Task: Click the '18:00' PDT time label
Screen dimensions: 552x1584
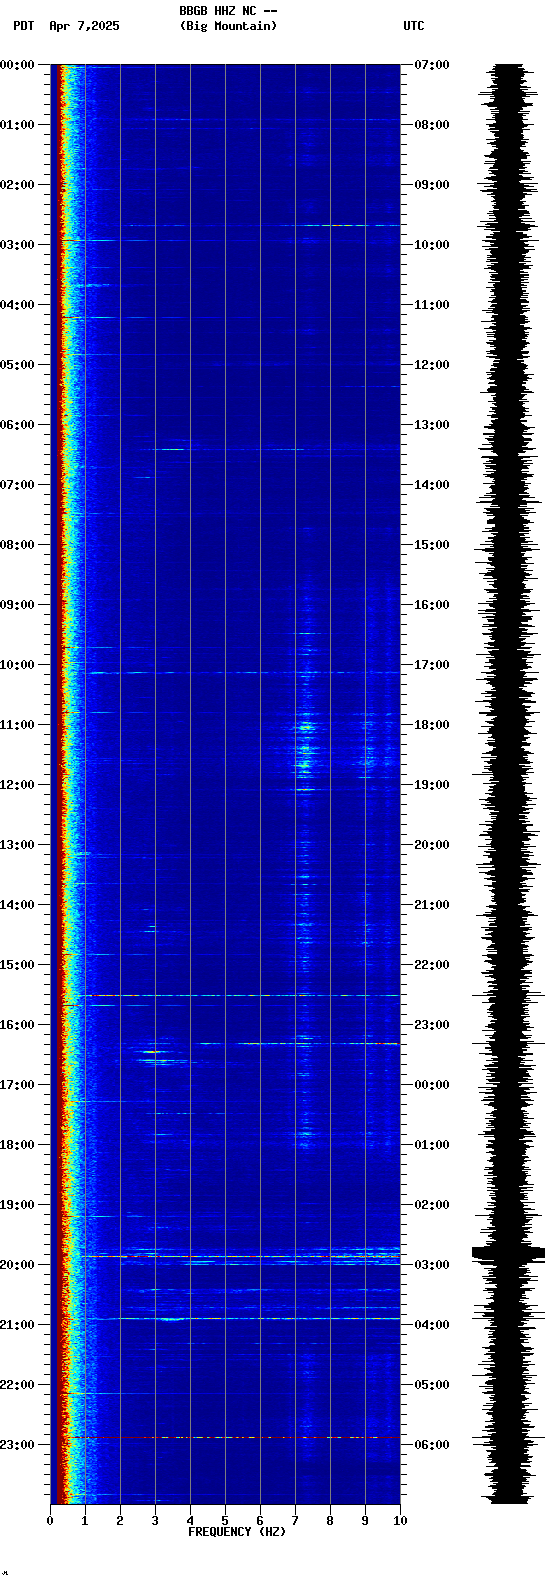Action: point(17,1145)
